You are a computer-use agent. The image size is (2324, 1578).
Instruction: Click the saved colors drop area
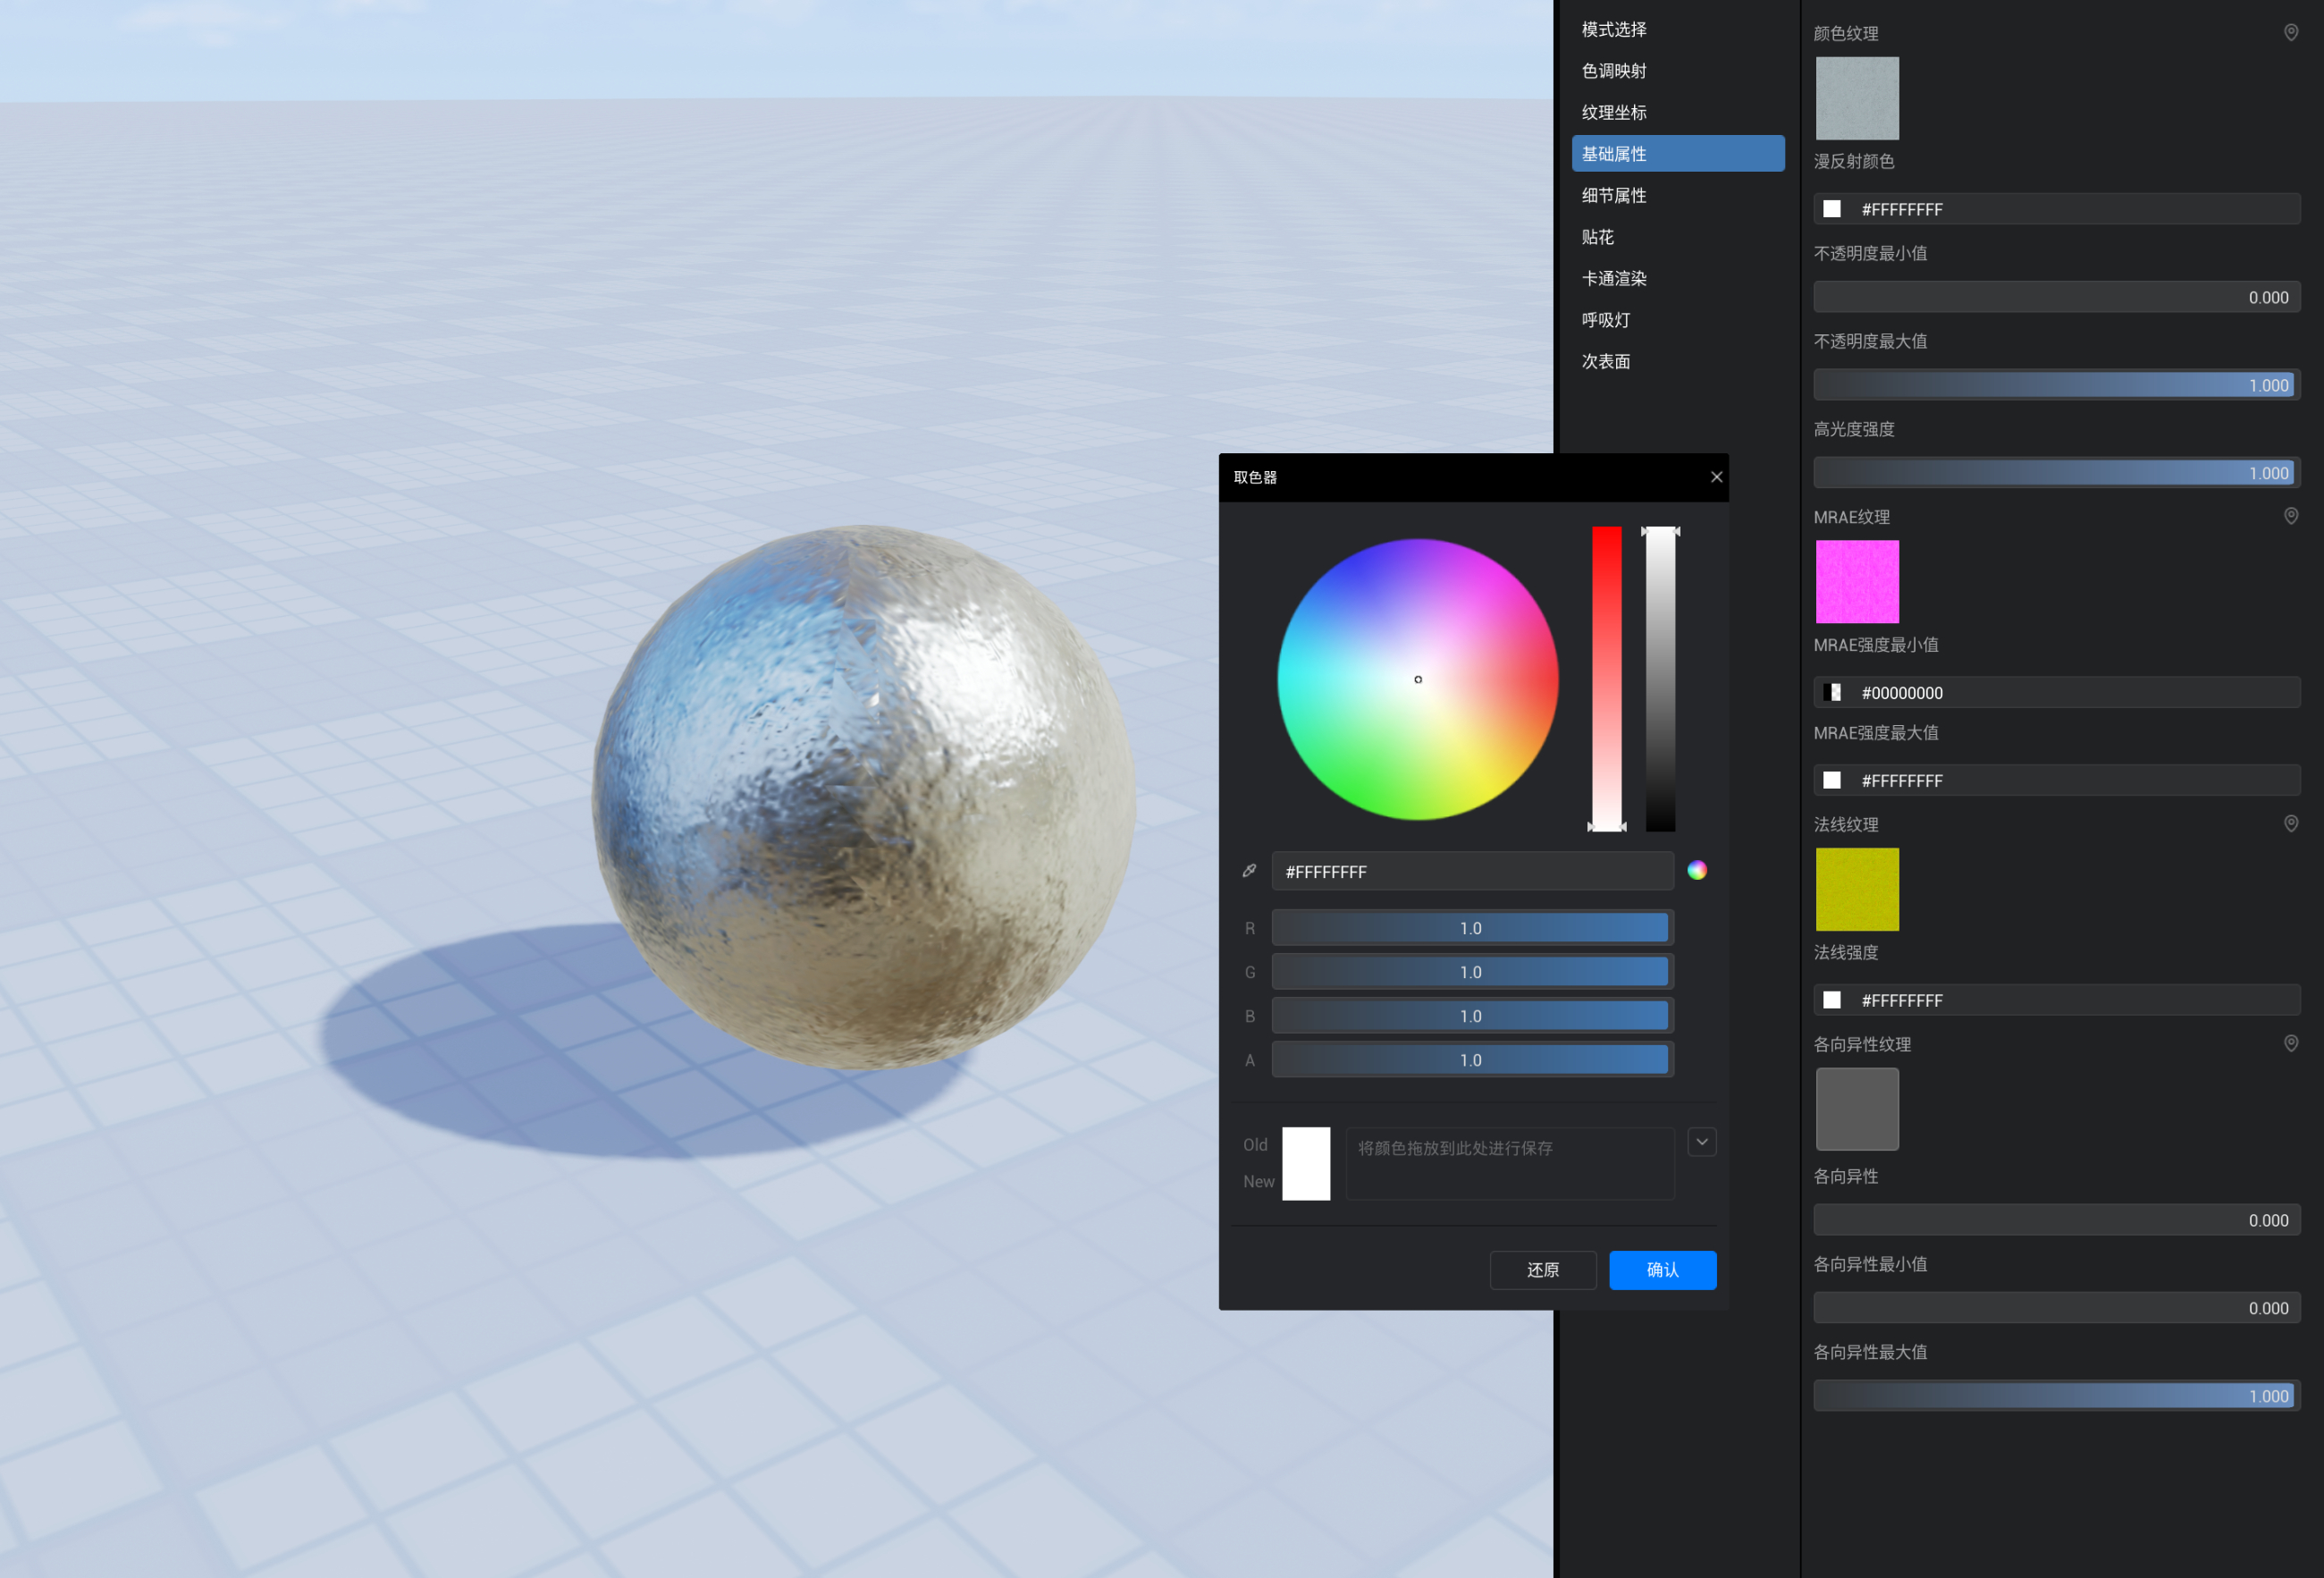click(1510, 1164)
